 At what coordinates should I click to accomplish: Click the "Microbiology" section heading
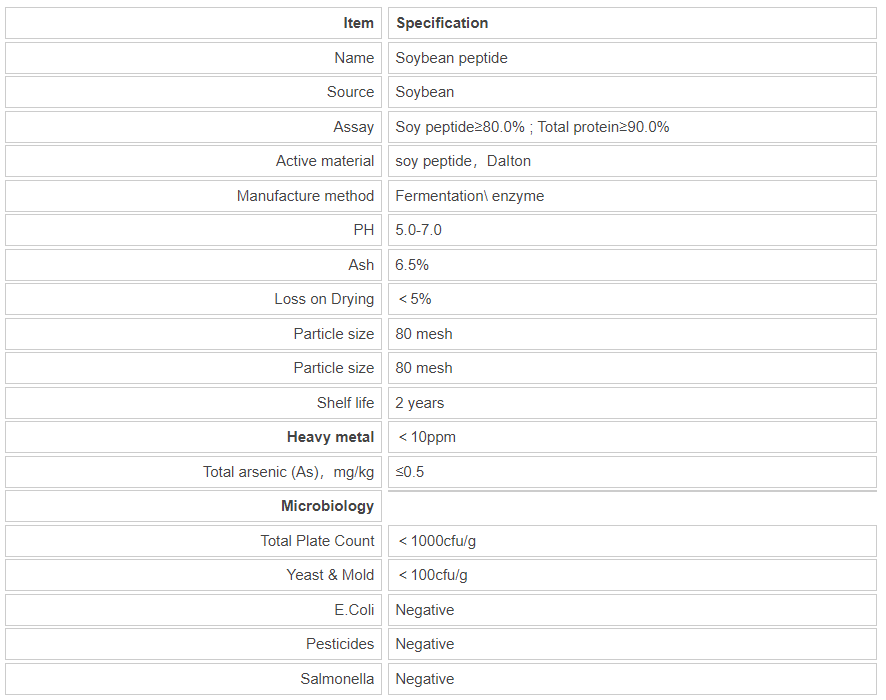(x=327, y=506)
